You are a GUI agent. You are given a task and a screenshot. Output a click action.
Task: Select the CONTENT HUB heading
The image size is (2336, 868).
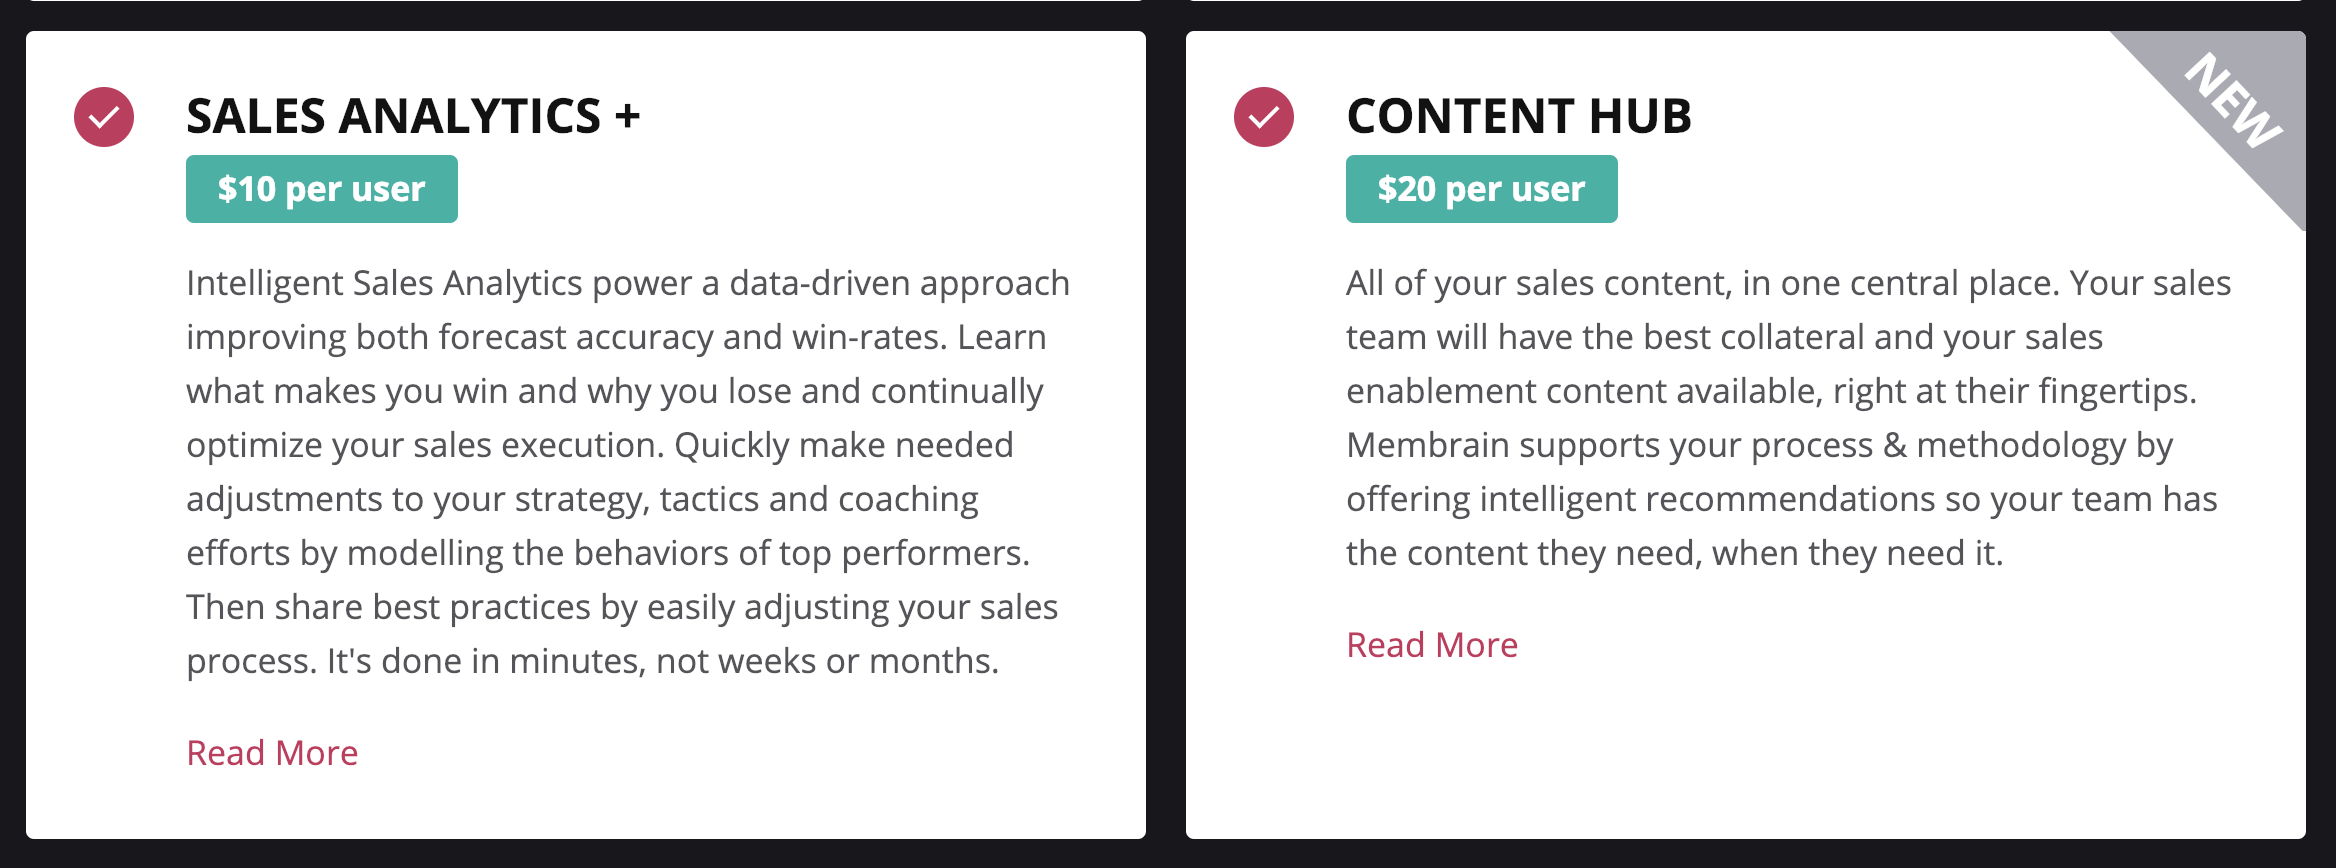click(x=1519, y=116)
